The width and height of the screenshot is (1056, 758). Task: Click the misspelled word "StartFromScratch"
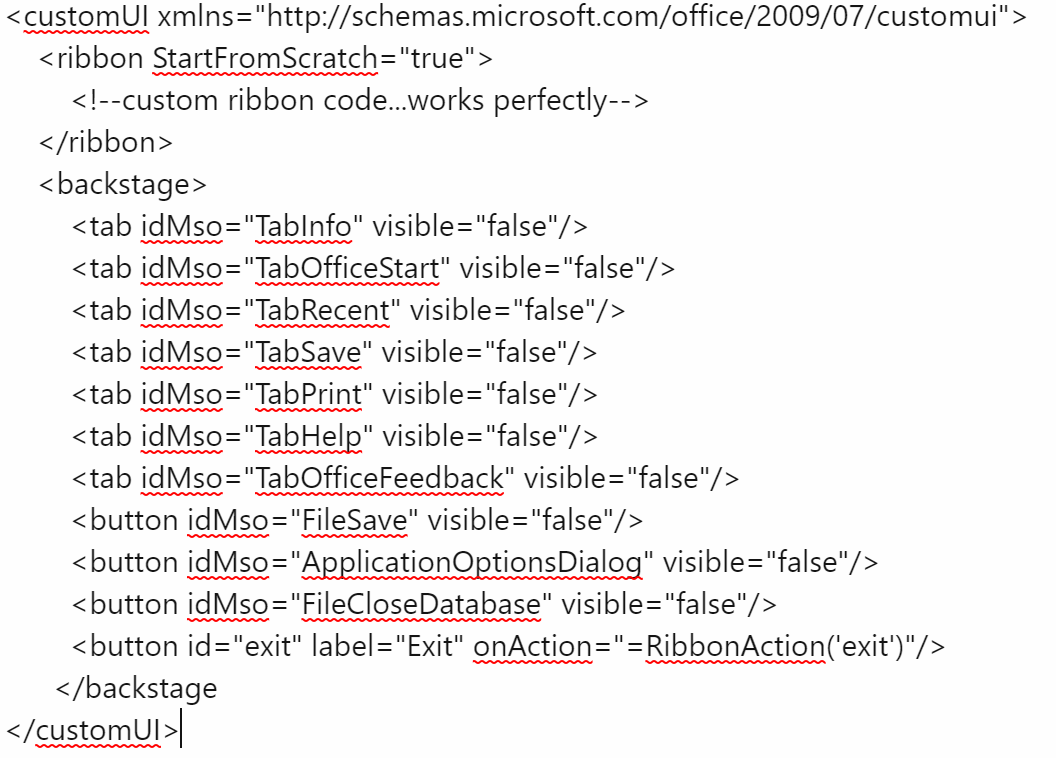pos(265,59)
